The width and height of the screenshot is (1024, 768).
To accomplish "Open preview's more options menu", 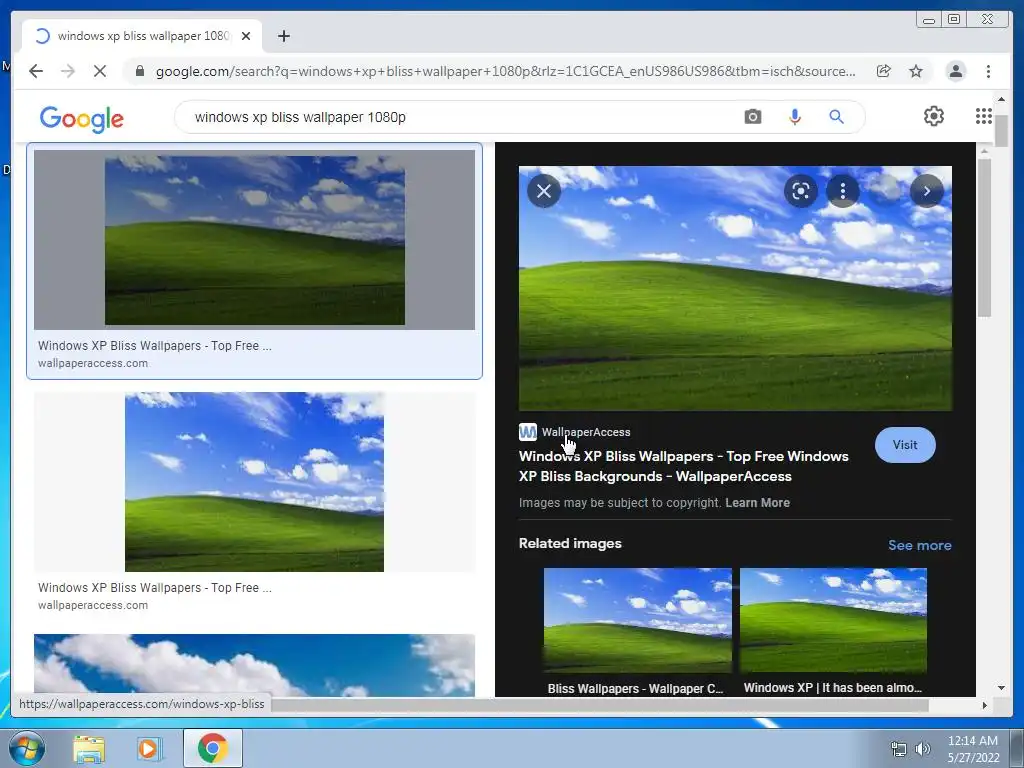I will point(843,191).
